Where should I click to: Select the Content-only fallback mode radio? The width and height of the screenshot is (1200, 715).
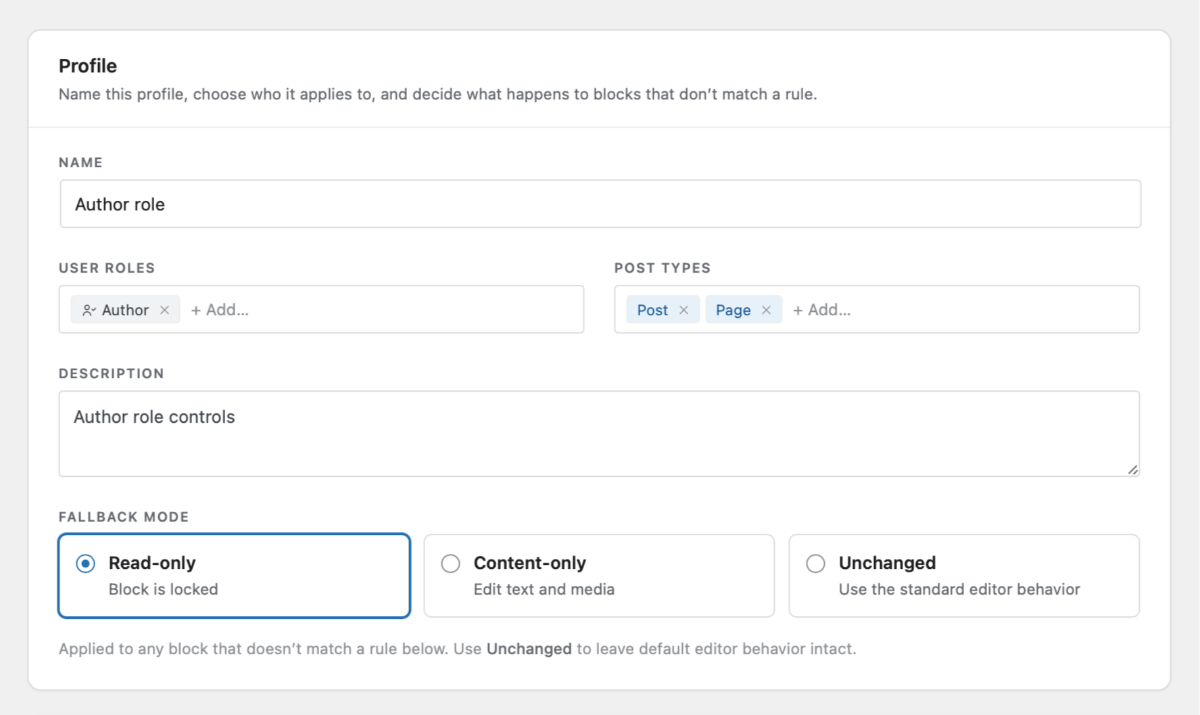click(x=451, y=564)
